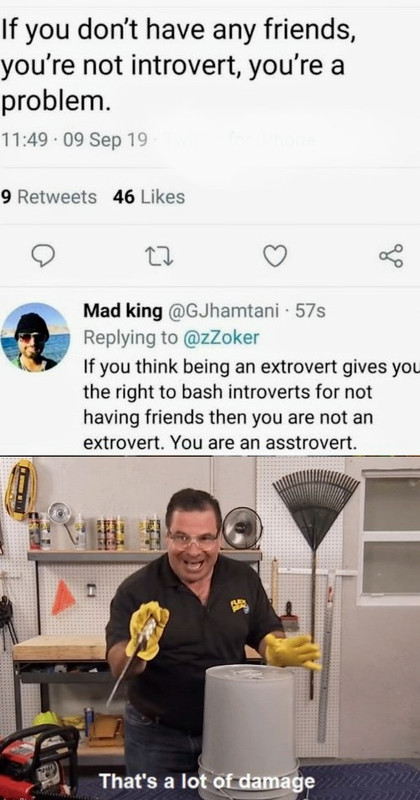The width and height of the screenshot is (420, 800).
Task: Tap the reply speech bubble icon
Action: point(43,256)
